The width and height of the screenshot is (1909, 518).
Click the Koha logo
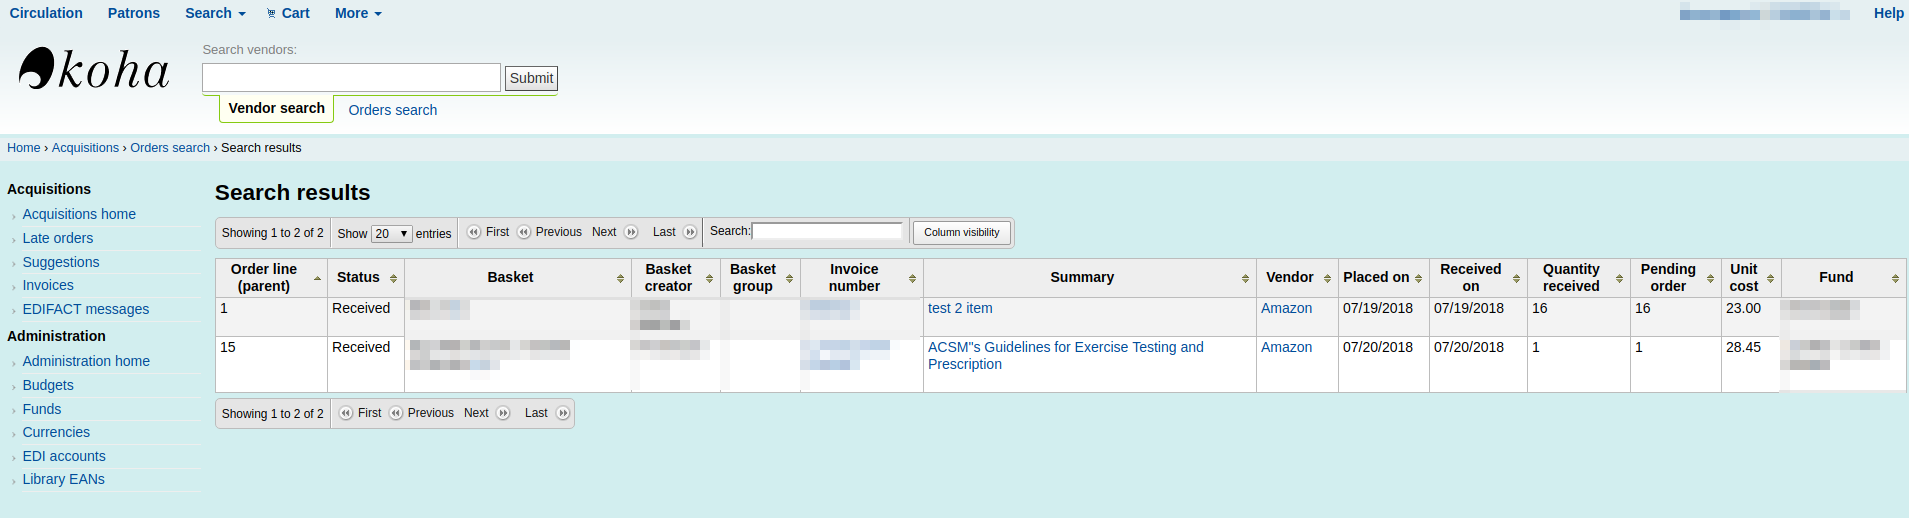coord(94,70)
